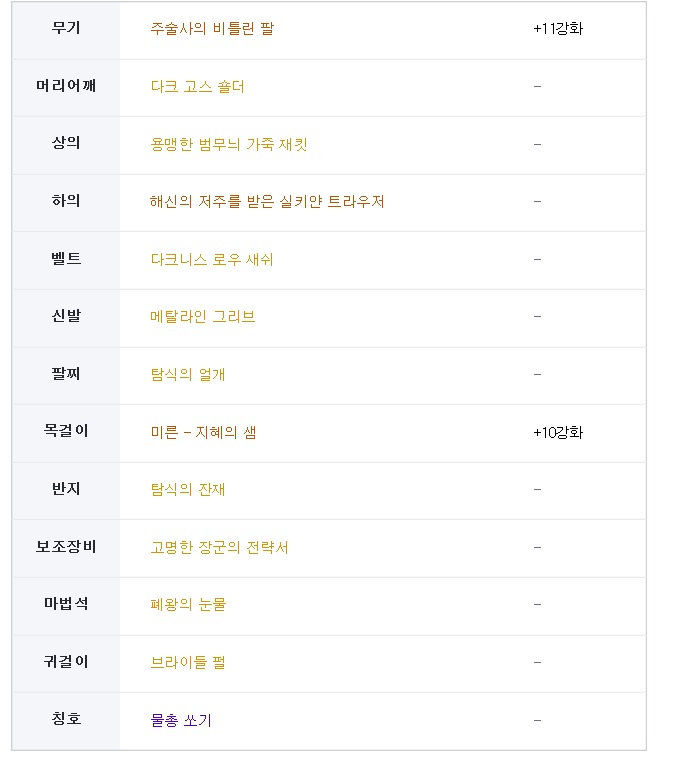Click the 다크니스 로우 새쉬 belt item
677x761 pixels.
pyautogui.click(x=212, y=260)
